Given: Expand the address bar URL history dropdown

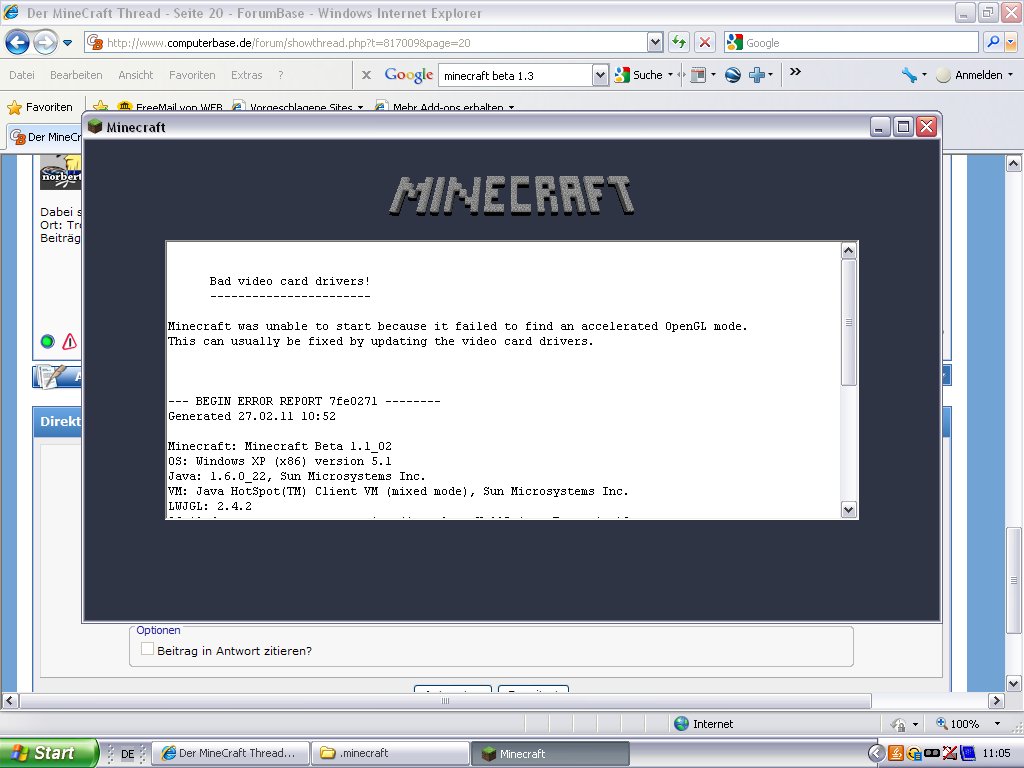Looking at the screenshot, I should (x=656, y=42).
